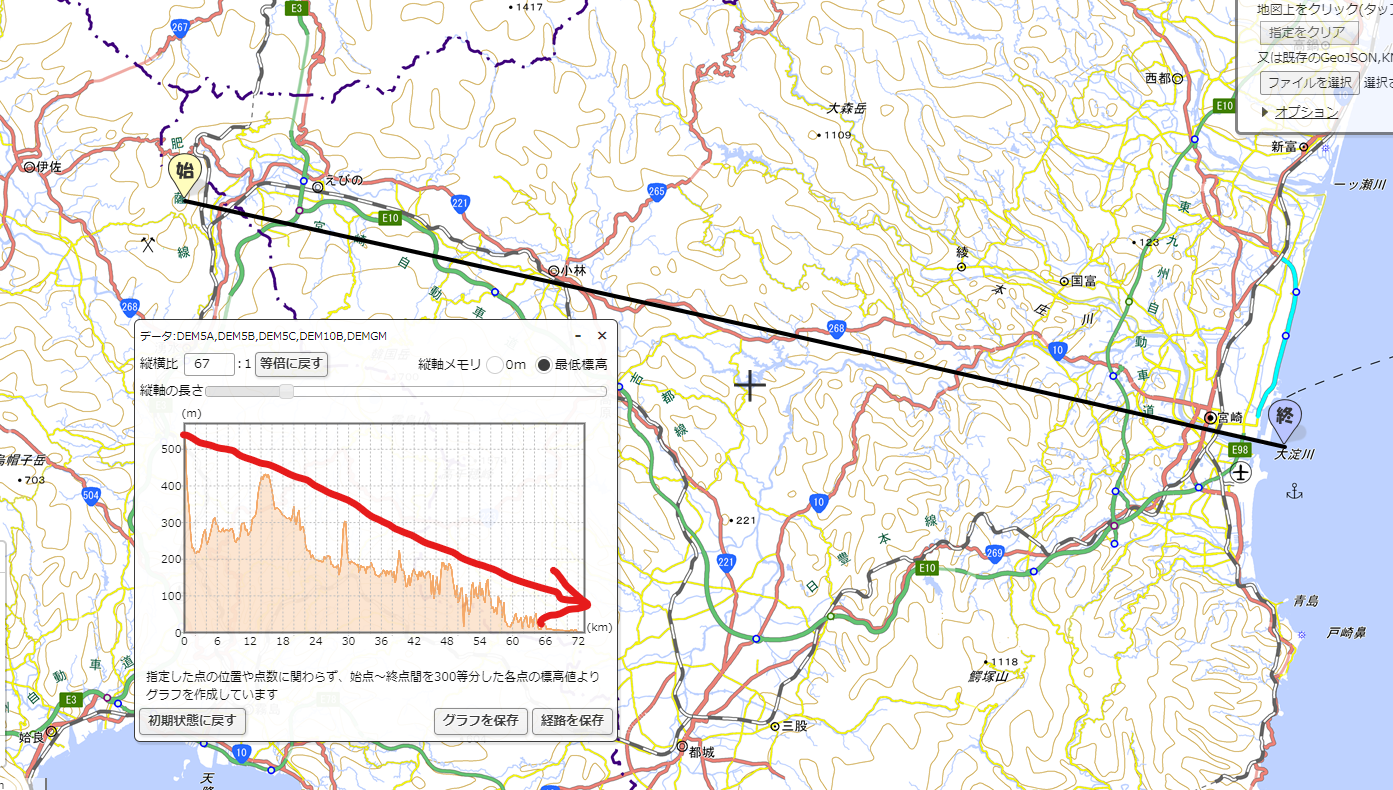Viewport: 1393px width, 790px height.
Task: Click the yellow 始 start point marker
Action: (184, 171)
